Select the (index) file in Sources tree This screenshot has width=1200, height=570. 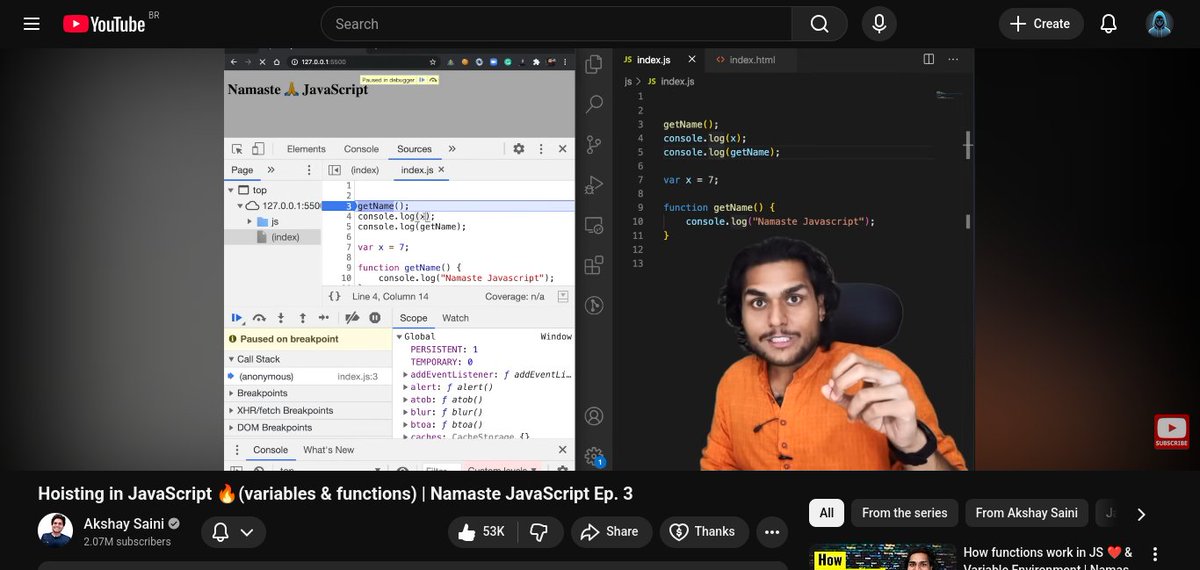click(285, 237)
